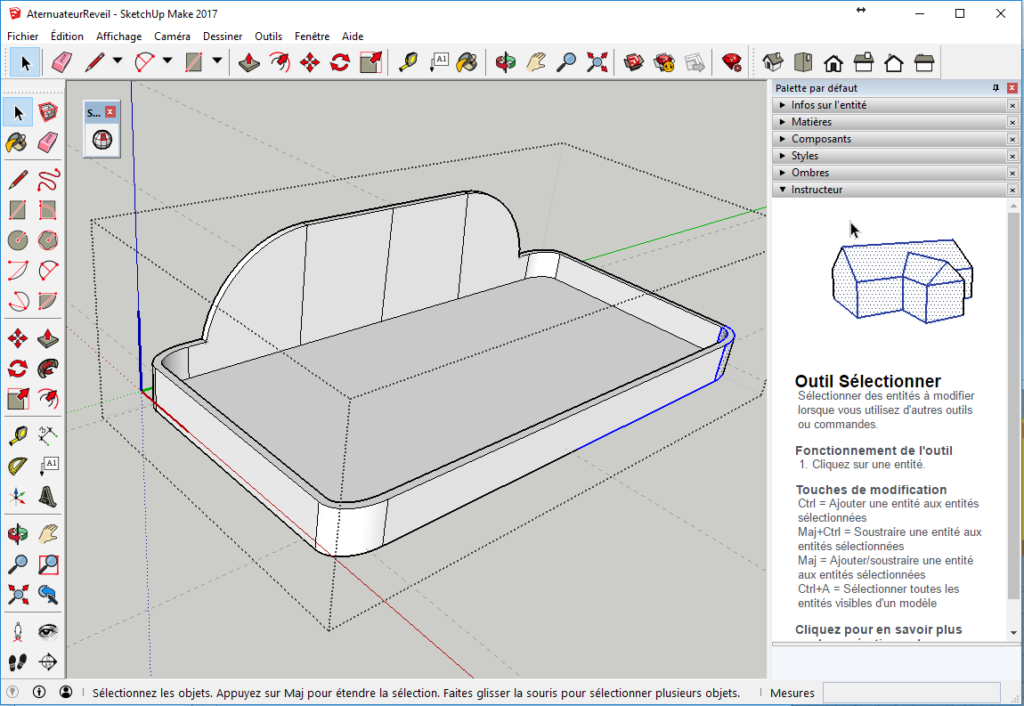Open the Rectangle tool dropdown arrow
1024x706 pixels.
pyautogui.click(x=215, y=62)
